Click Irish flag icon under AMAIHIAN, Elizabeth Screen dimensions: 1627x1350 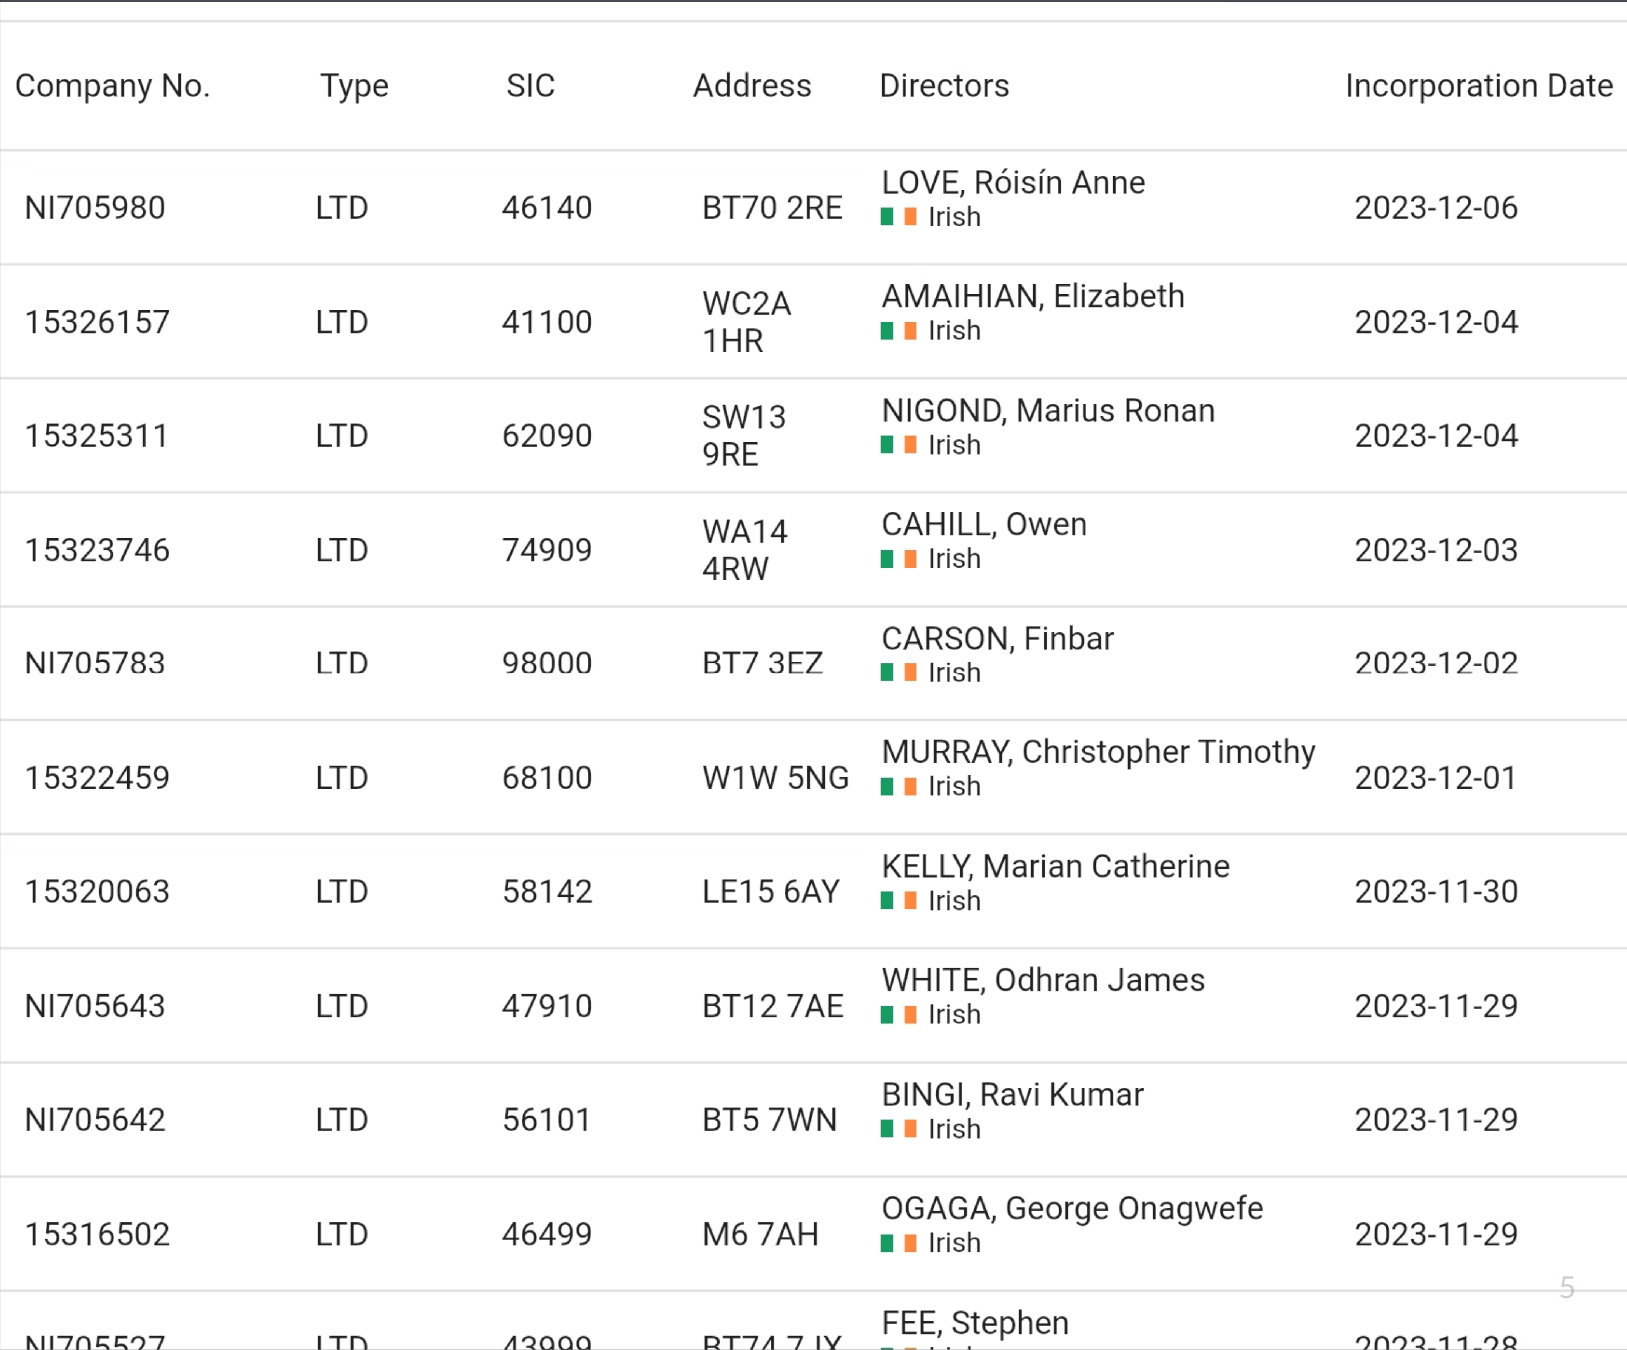(898, 331)
